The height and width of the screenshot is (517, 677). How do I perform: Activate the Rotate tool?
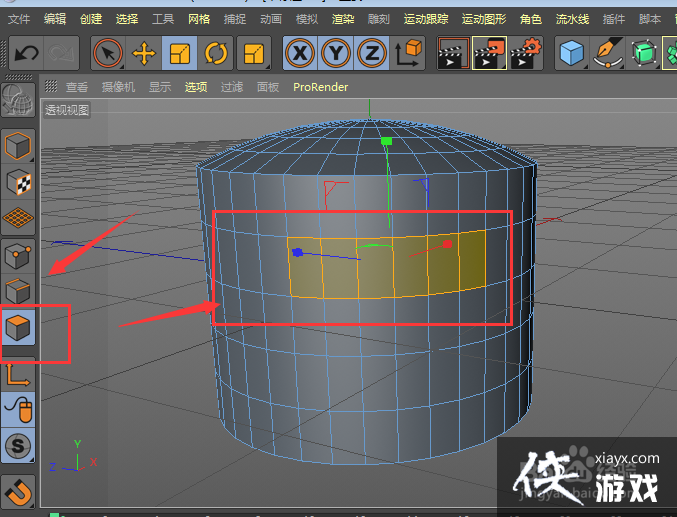pos(215,53)
